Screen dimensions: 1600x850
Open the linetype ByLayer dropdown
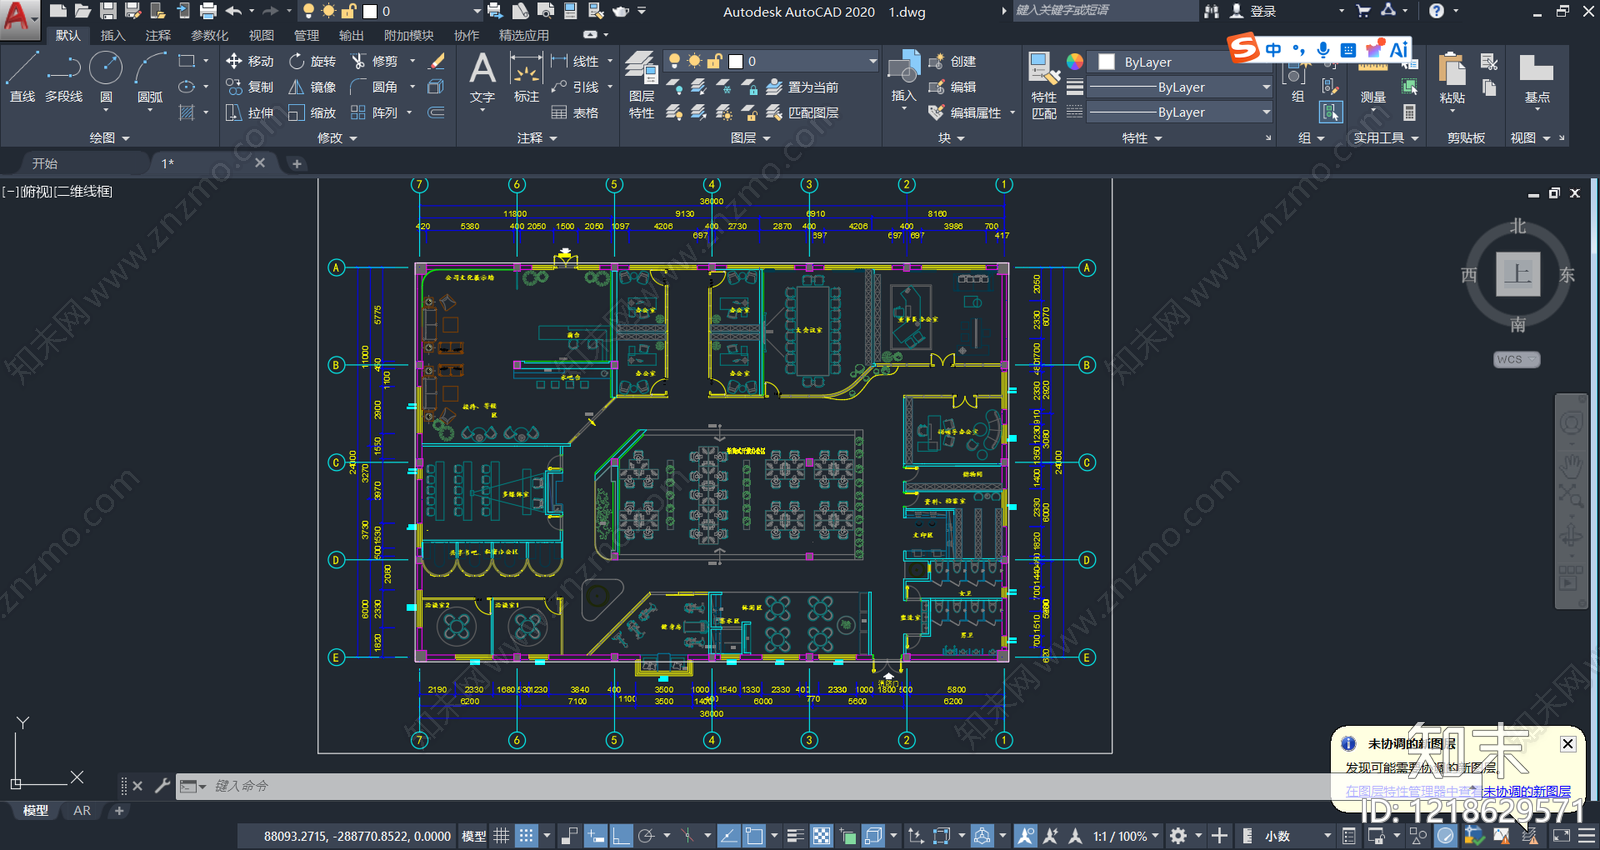(x=1180, y=112)
